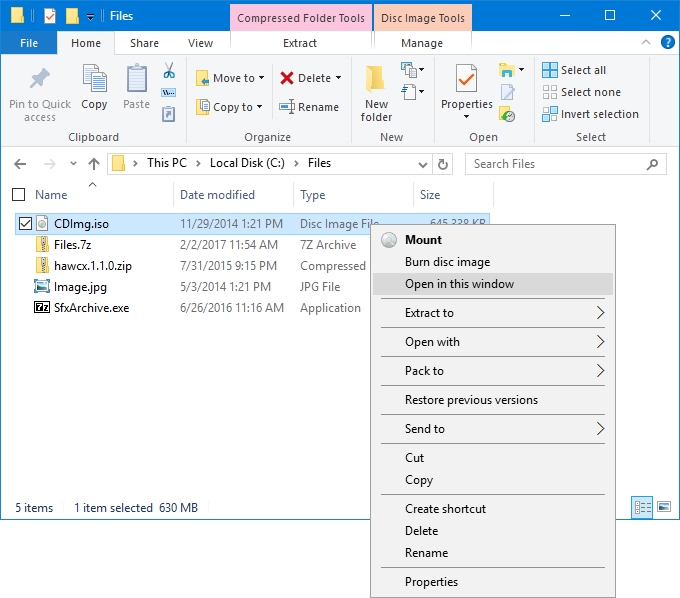Expand the Open button dropdown arrow

(x=522, y=69)
